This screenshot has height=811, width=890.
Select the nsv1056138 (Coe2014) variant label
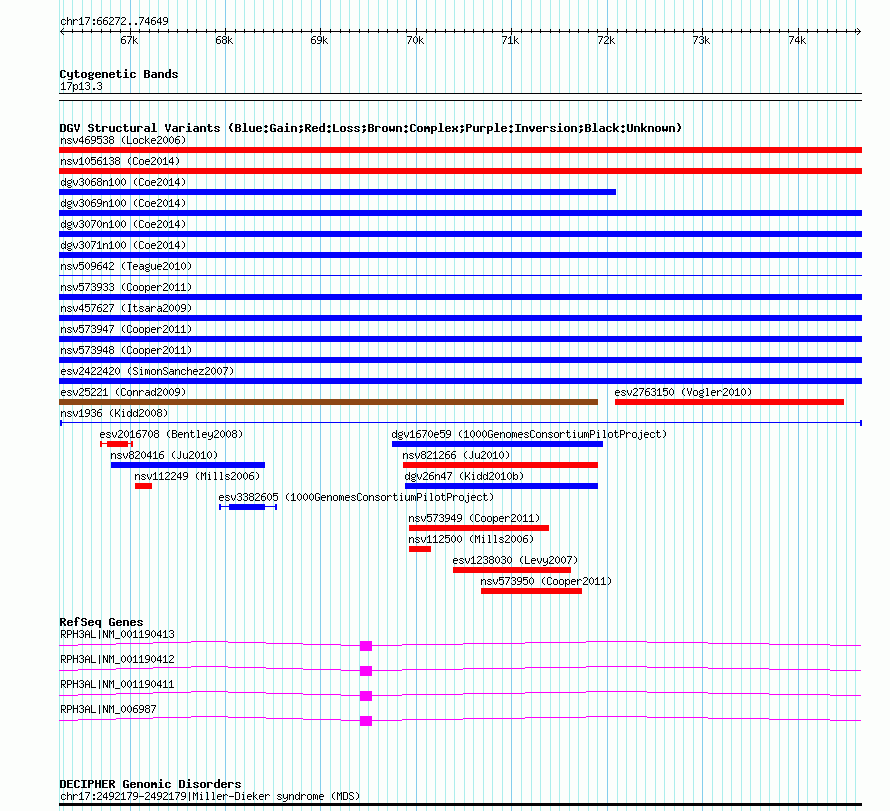point(120,161)
